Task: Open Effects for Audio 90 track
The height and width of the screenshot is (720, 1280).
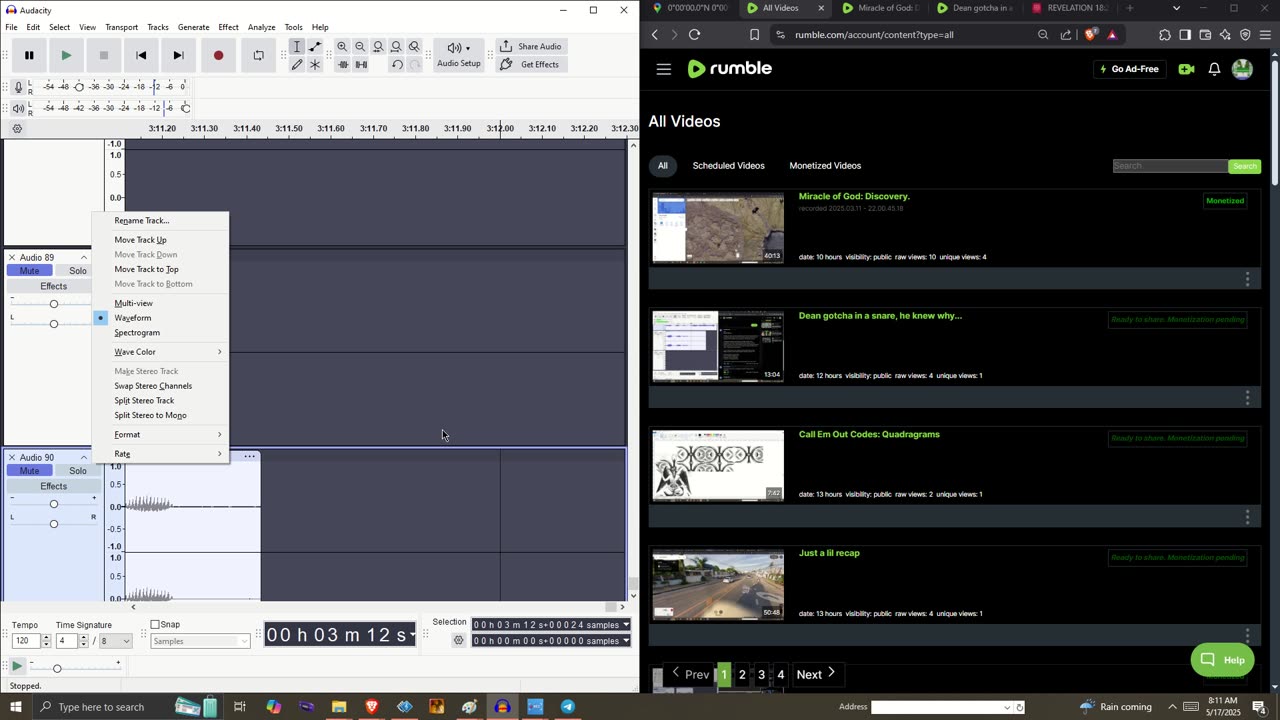Action: click(x=53, y=486)
